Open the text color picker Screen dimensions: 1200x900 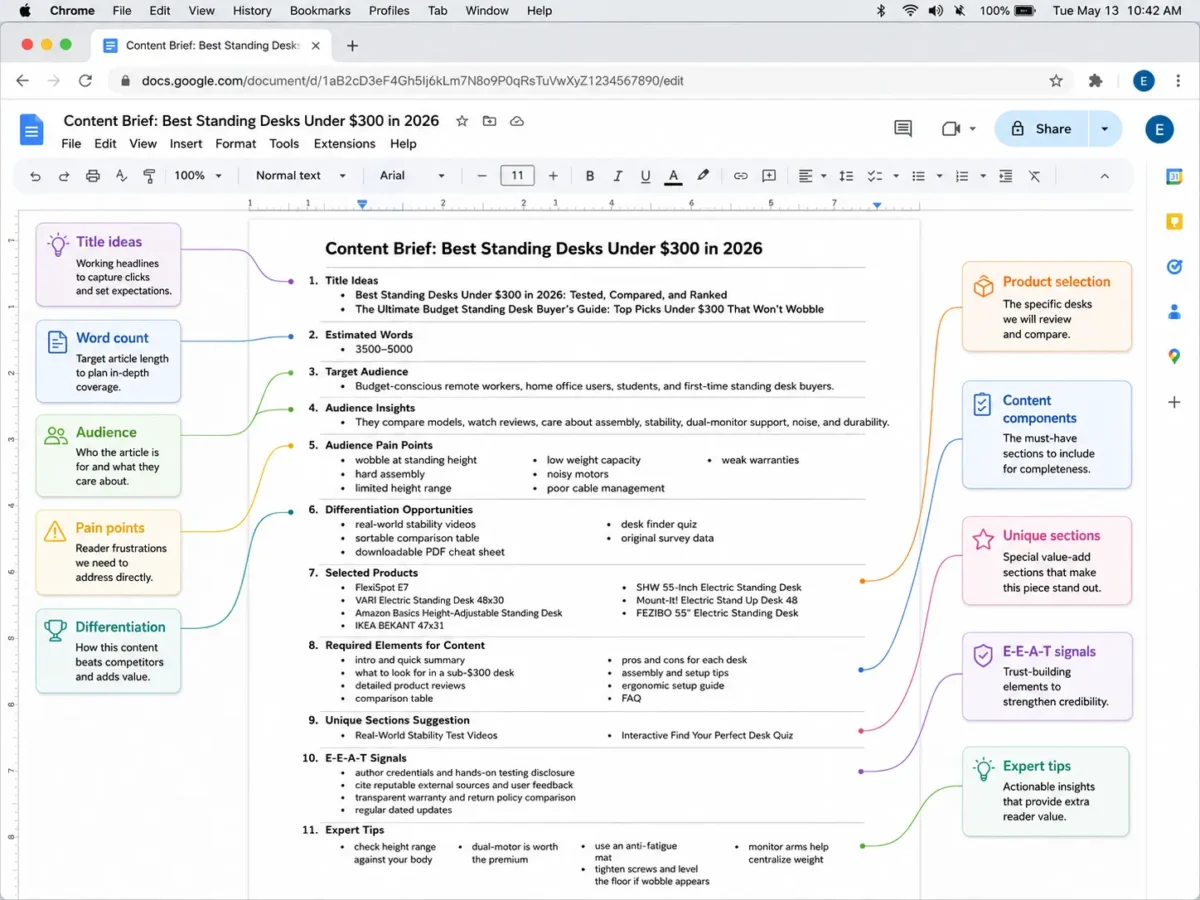(x=673, y=176)
